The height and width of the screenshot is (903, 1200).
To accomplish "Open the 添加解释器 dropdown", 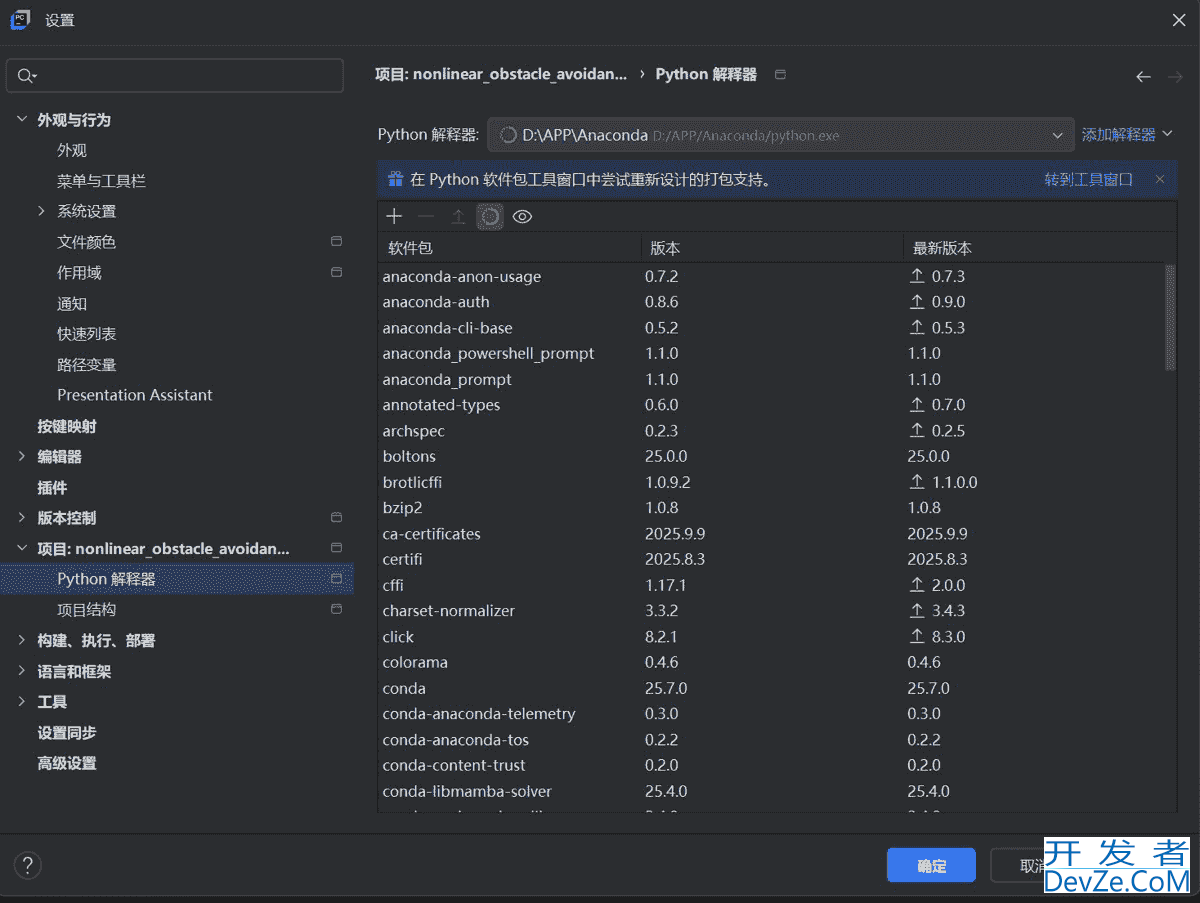I will [x=1126, y=135].
